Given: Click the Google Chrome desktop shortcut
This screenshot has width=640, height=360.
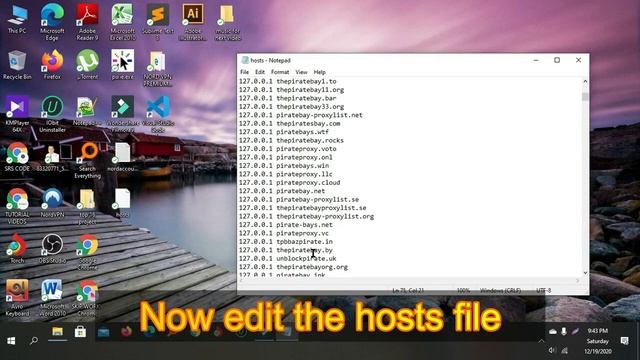Looking at the screenshot, I should (x=87, y=252).
